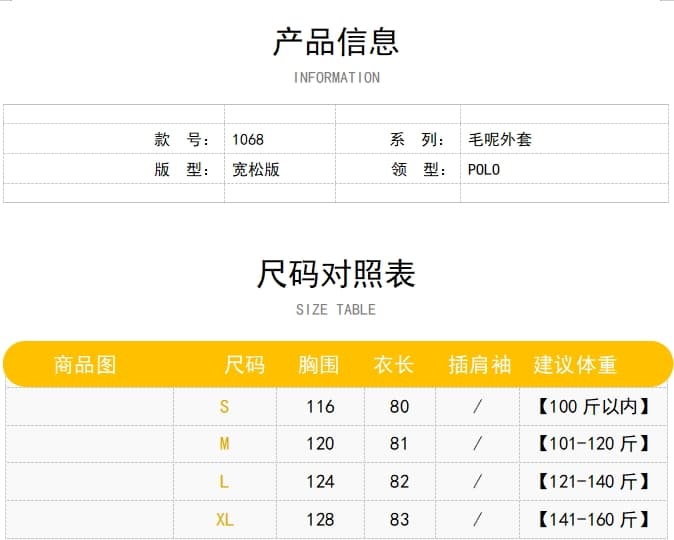Click the 胸围 column header
Viewport: 674px width, 540px height.
pos(319,365)
